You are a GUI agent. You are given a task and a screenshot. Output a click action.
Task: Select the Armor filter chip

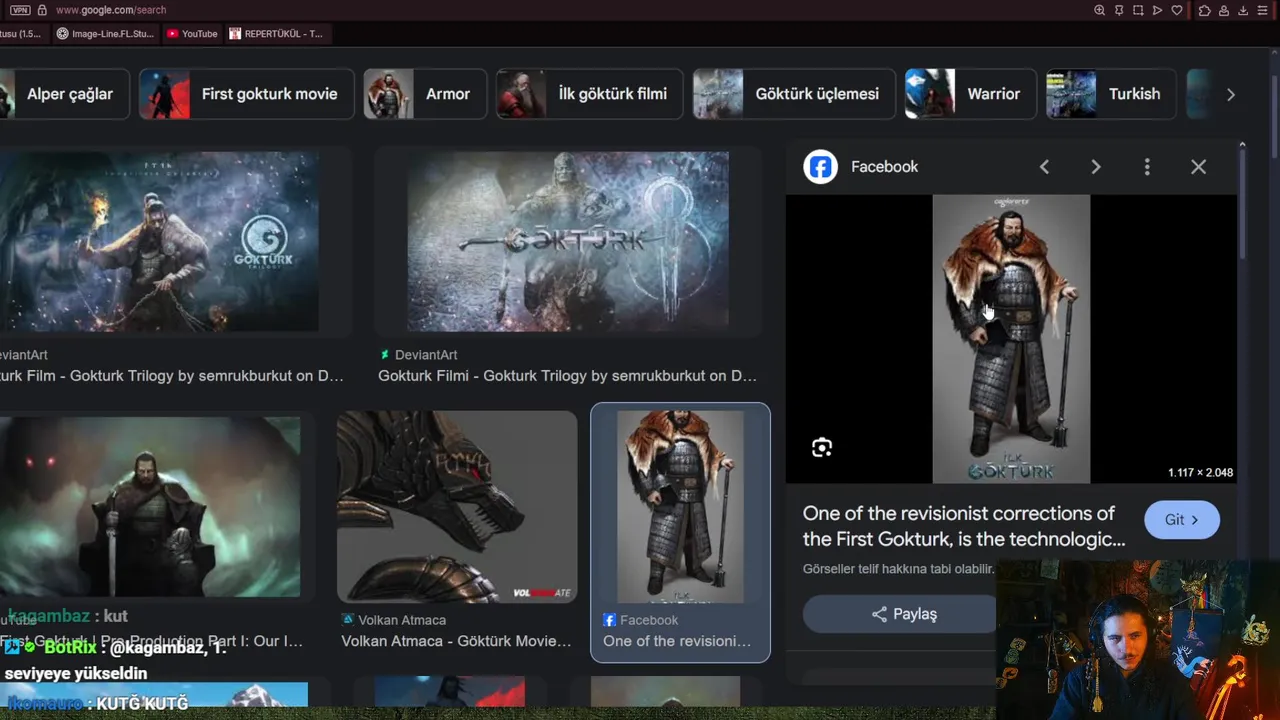(x=425, y=94)
